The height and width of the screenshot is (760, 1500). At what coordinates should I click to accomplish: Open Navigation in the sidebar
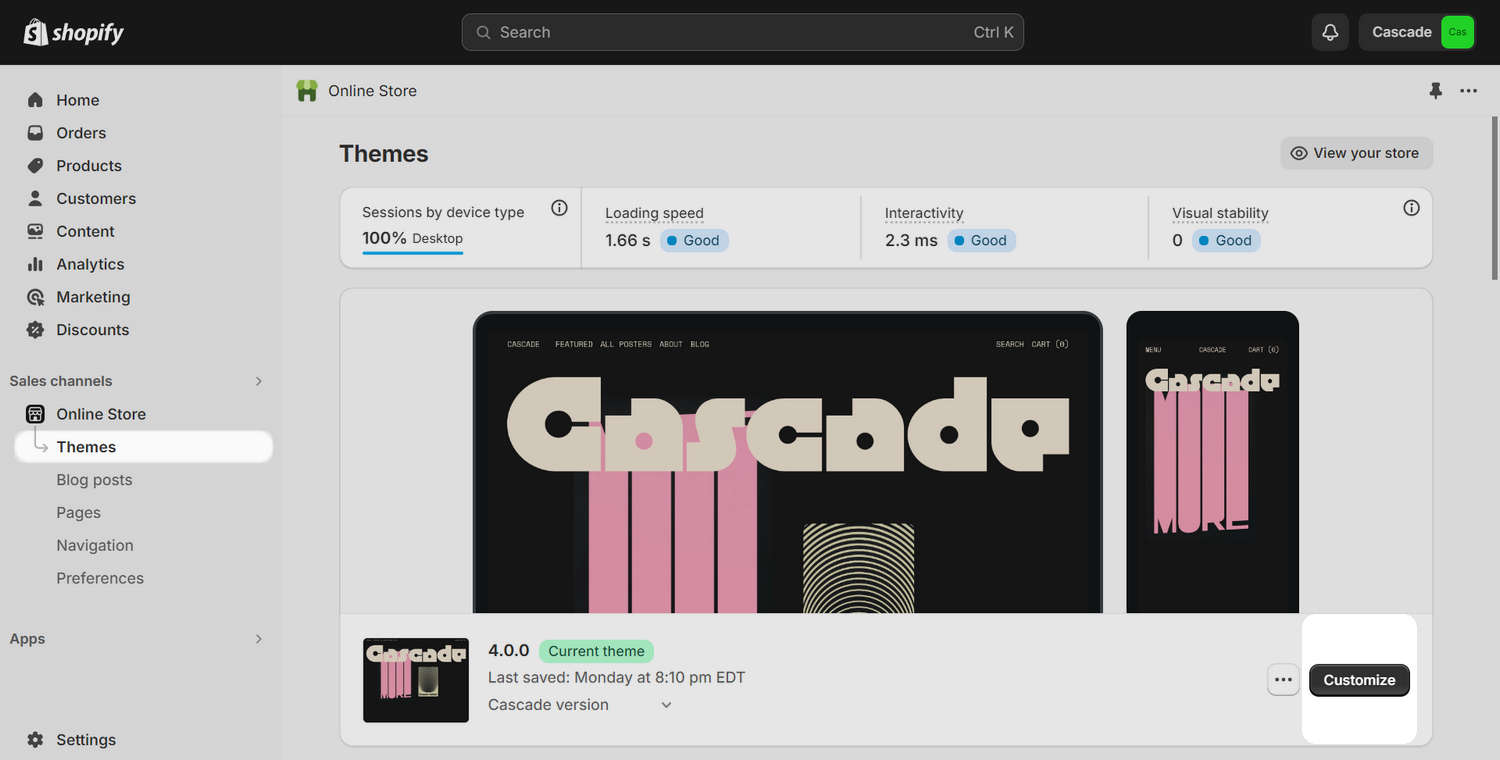tap(95, 546)
